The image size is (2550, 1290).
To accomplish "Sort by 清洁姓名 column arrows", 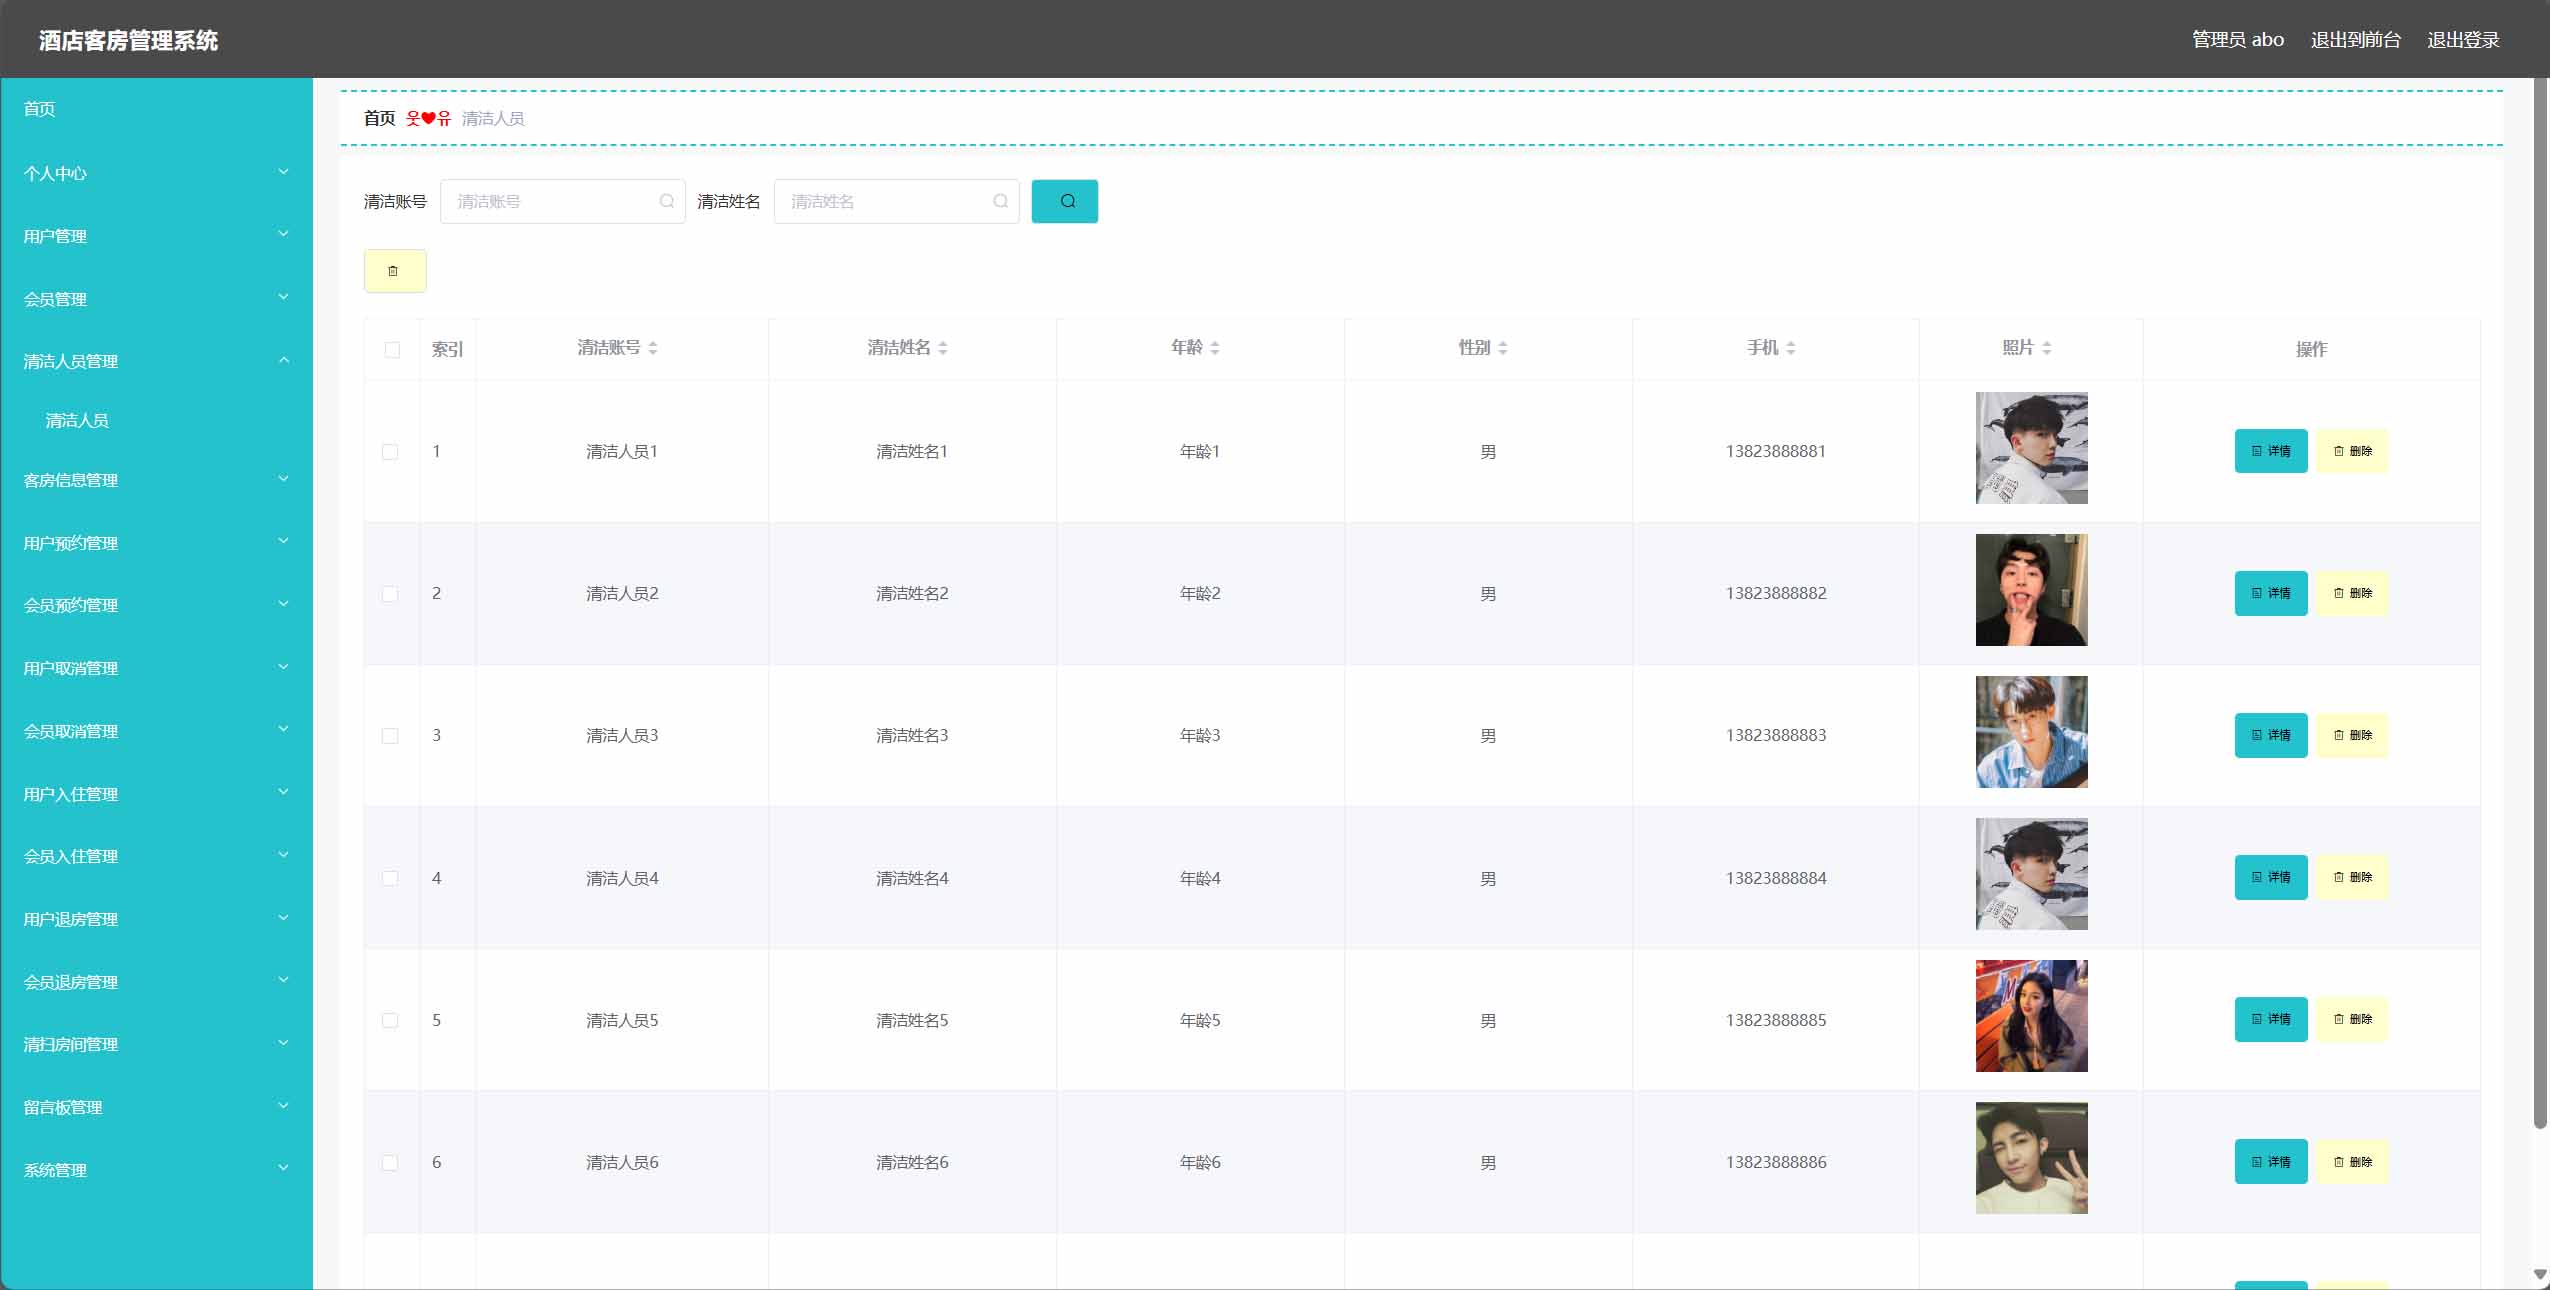I will [x=943, y=348].
